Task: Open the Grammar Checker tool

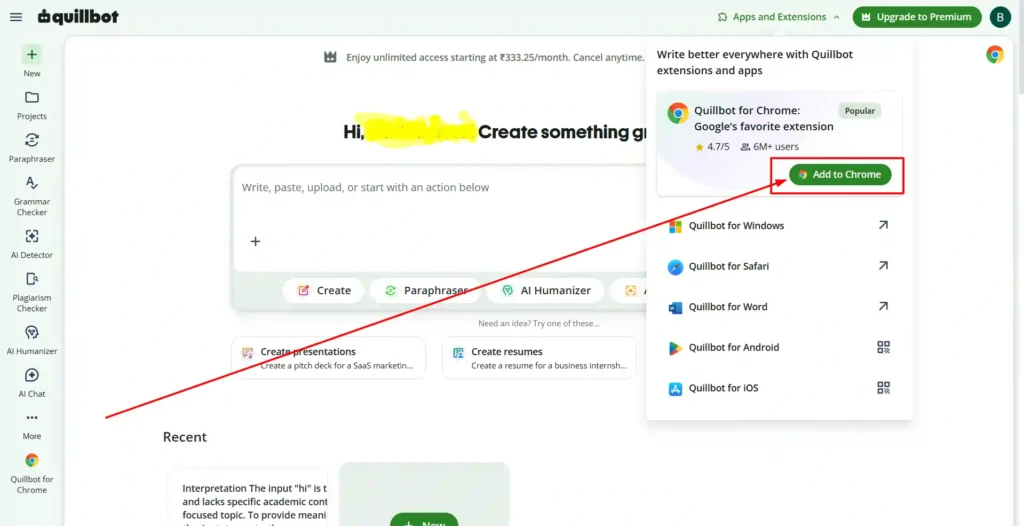Action: point(32,196)
